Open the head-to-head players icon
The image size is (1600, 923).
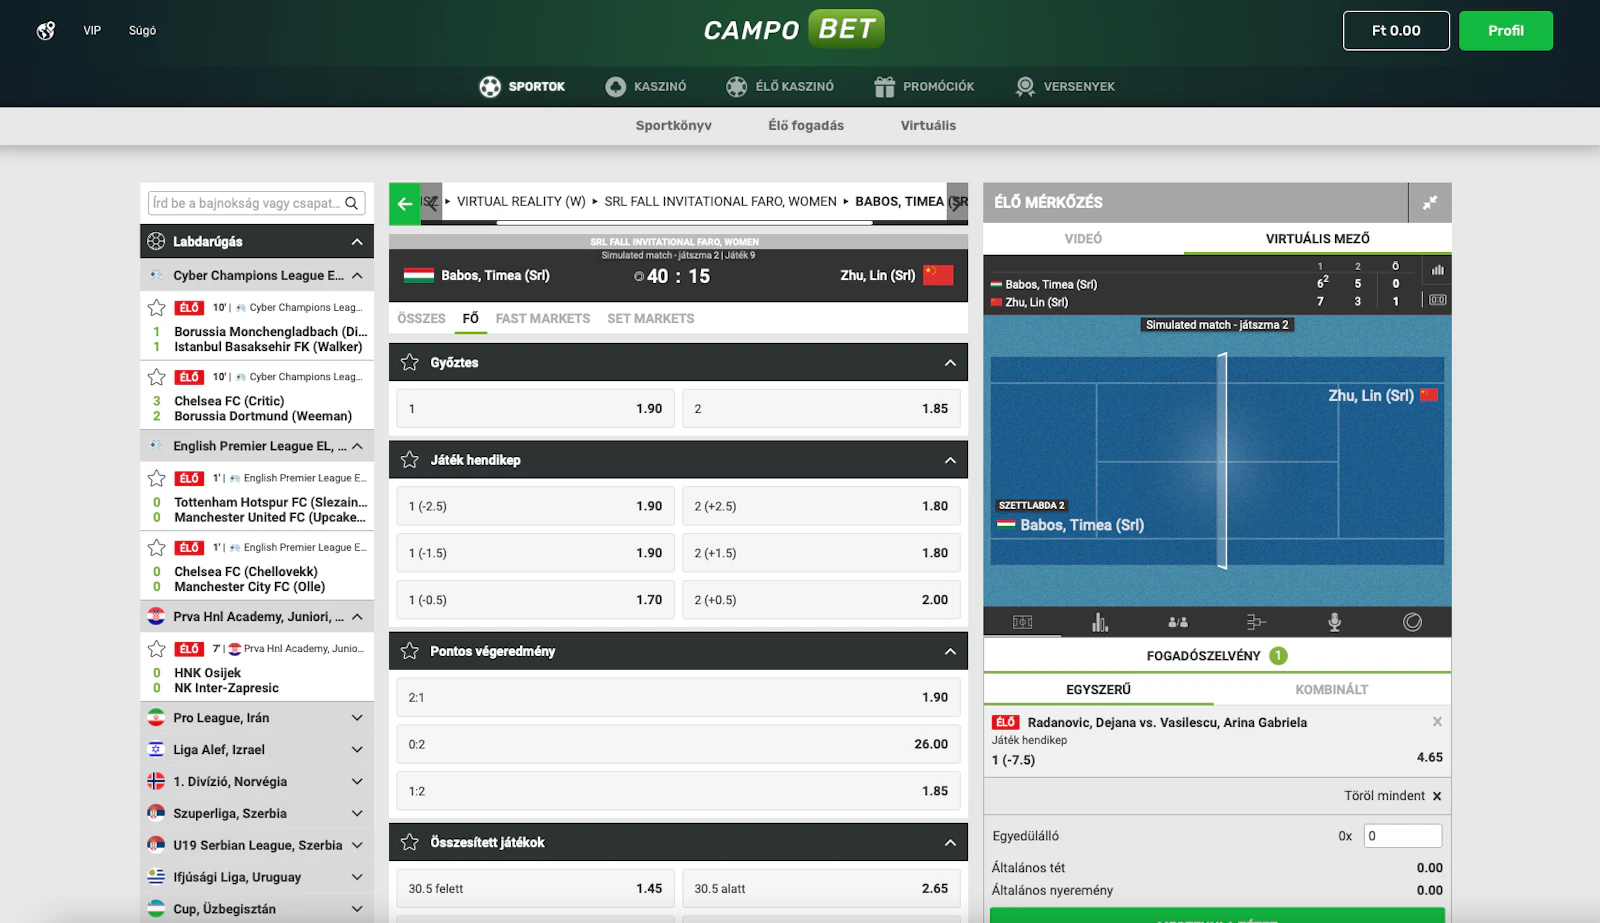(1179, 621)
